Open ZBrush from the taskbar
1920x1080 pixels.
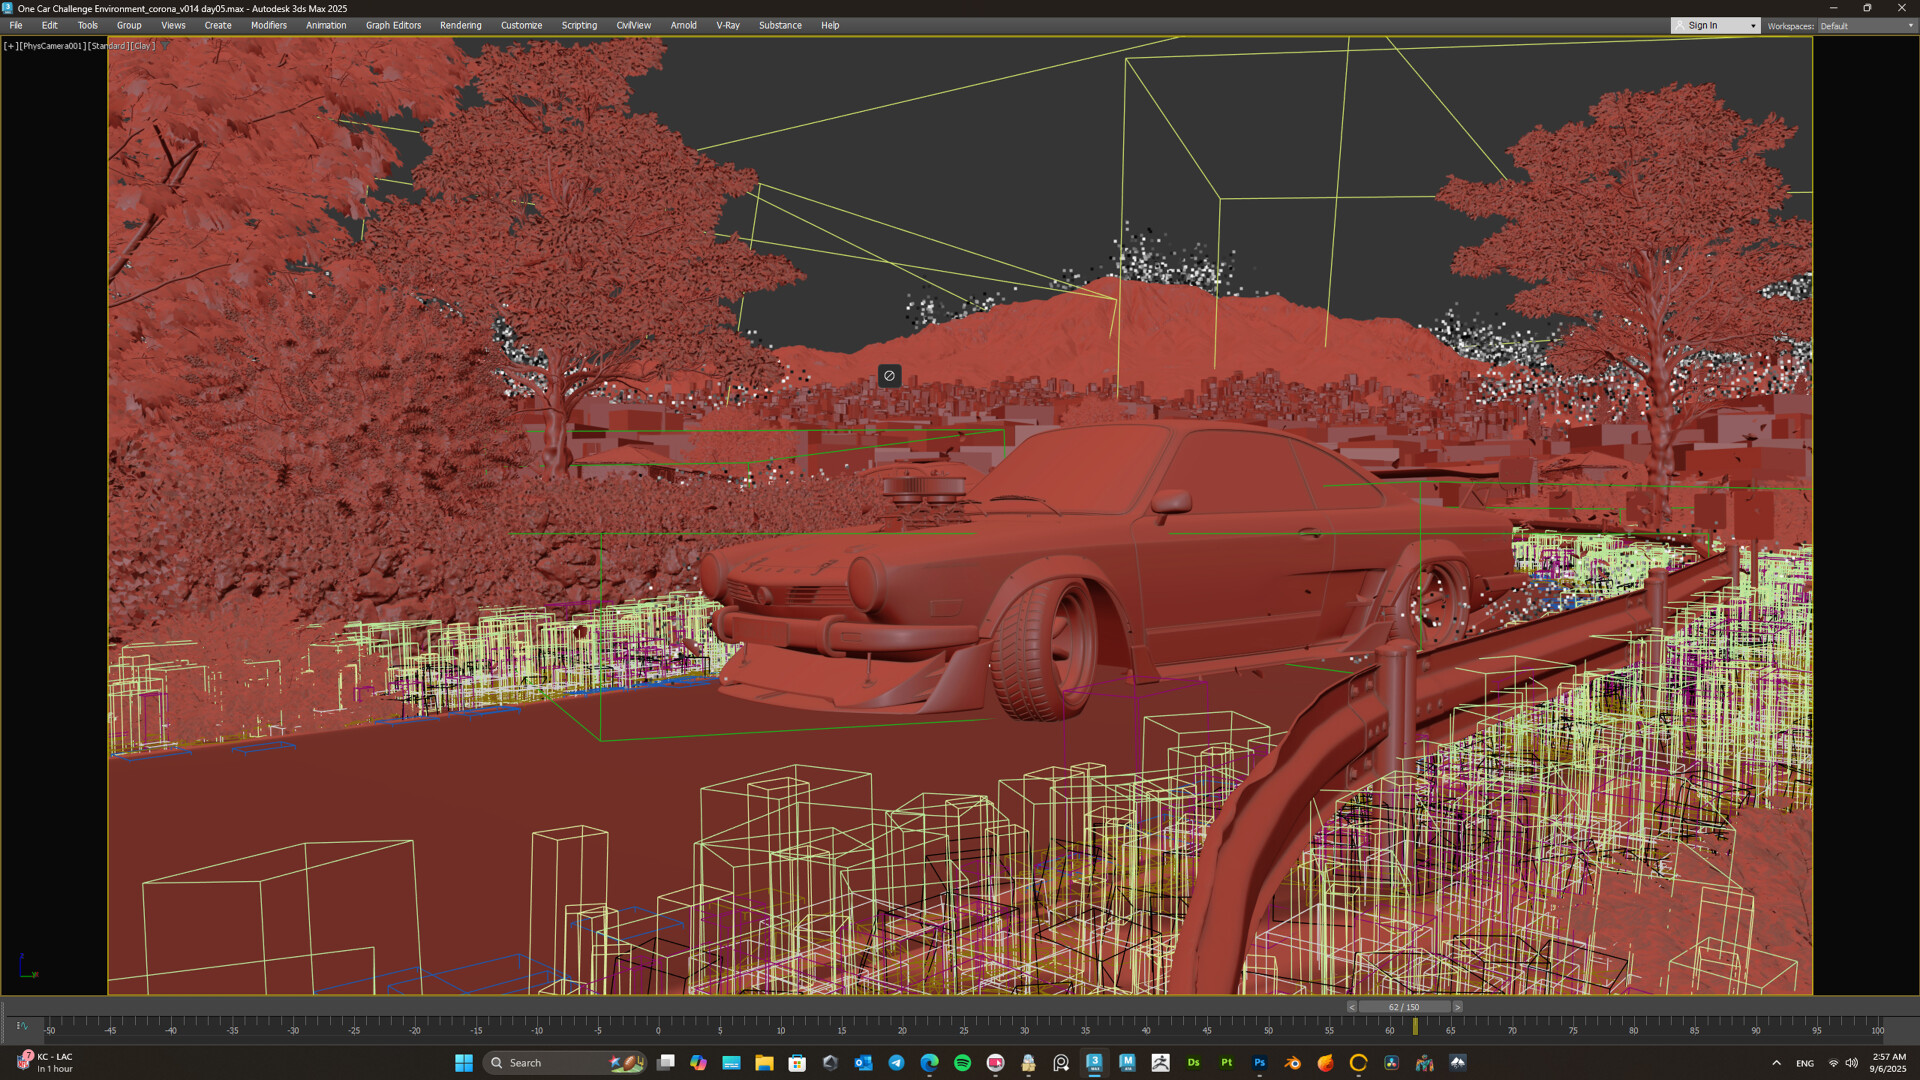coord(1161,1063)
